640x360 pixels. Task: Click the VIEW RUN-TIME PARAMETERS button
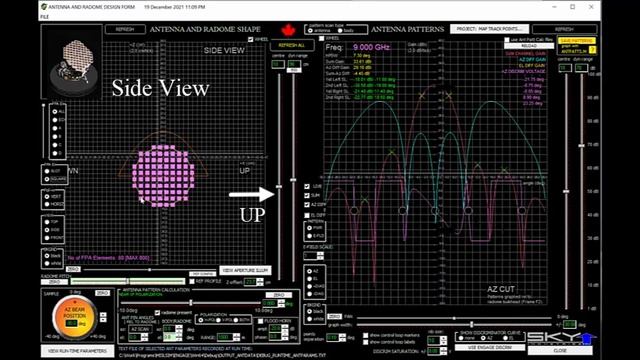(x=77, y=351)
